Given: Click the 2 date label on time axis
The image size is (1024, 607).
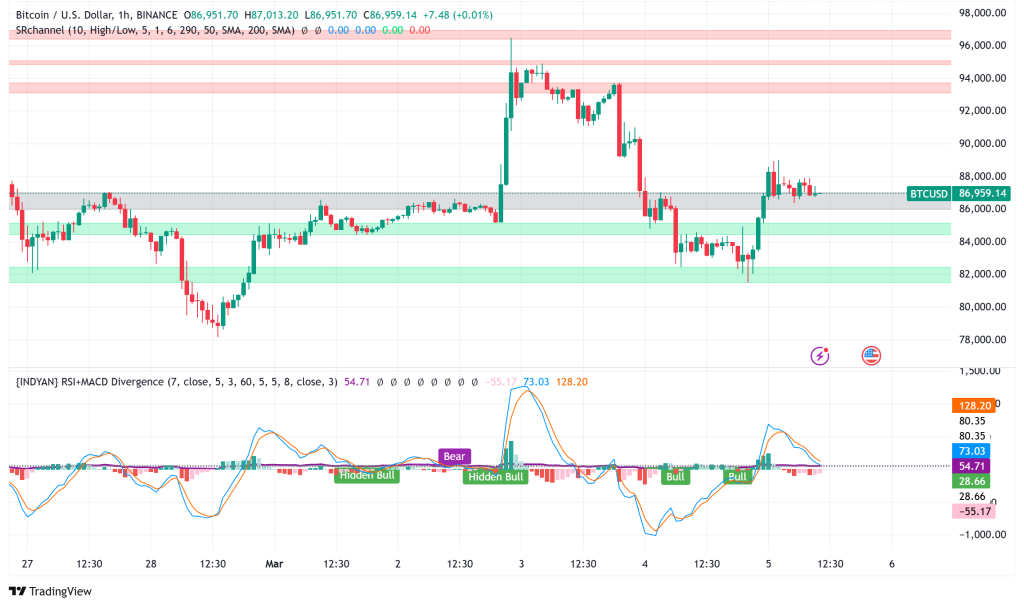Looking at the screenshot, I should coord(398,563).
